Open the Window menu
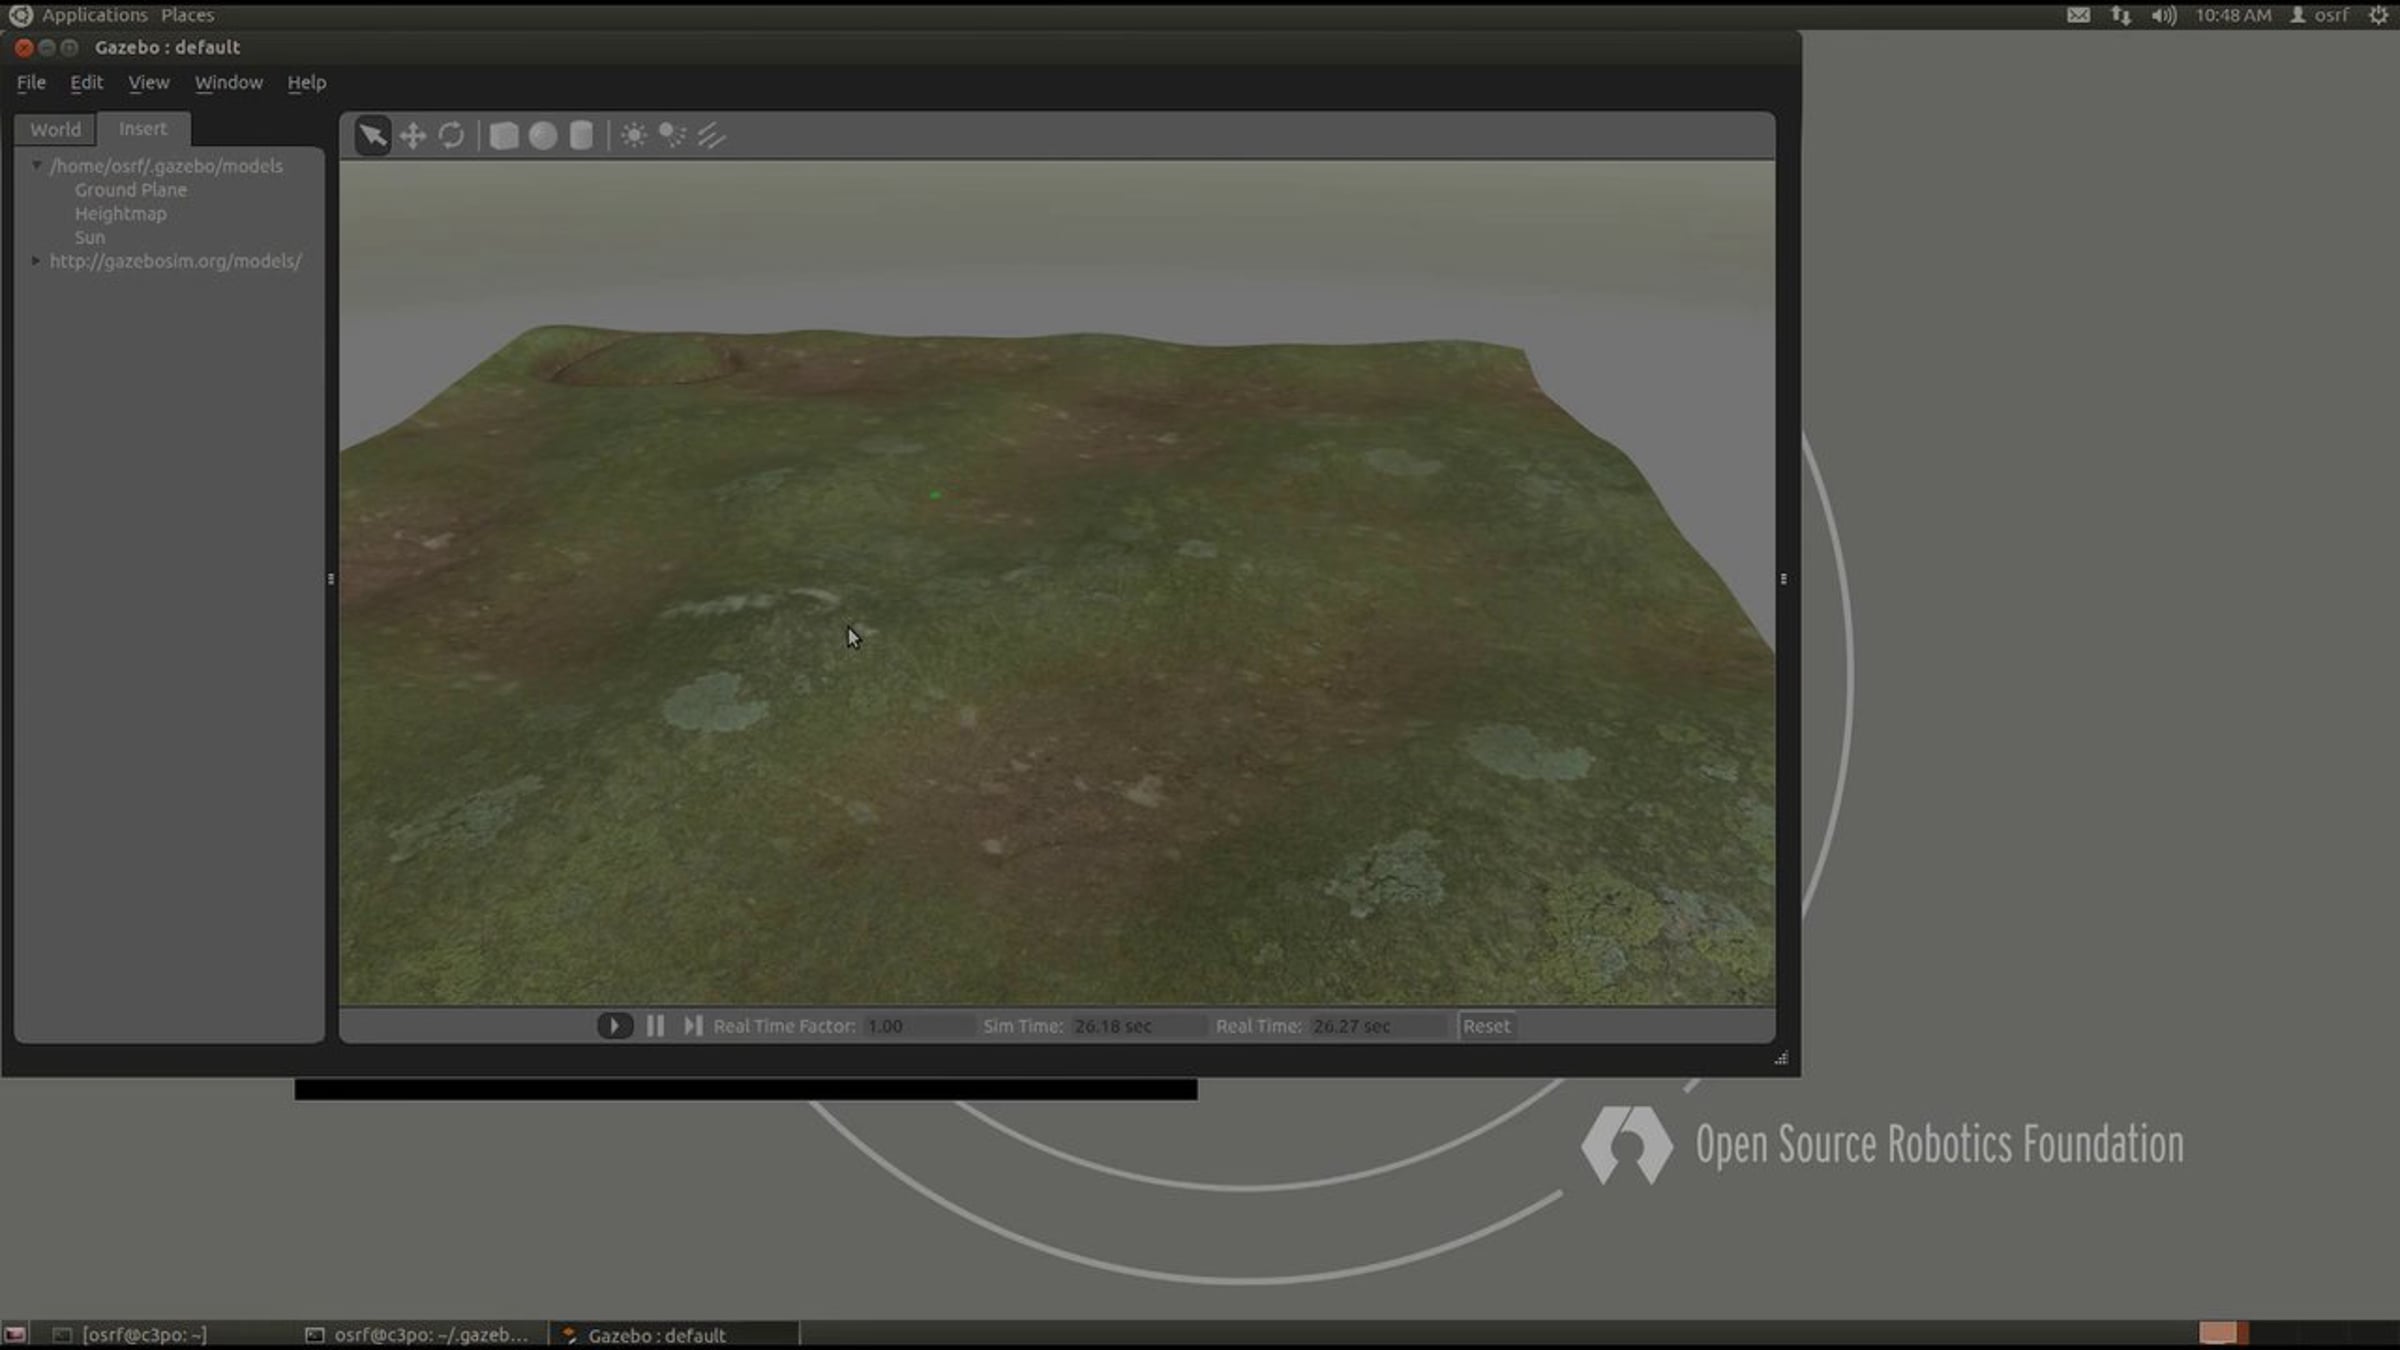Screen dimensions: 2400x1350 [x=228, y=83]
